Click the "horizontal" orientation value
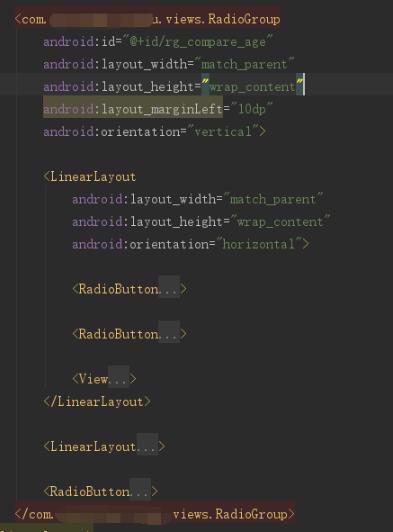The height and width of the screenshot is (532, 393). 259,244
